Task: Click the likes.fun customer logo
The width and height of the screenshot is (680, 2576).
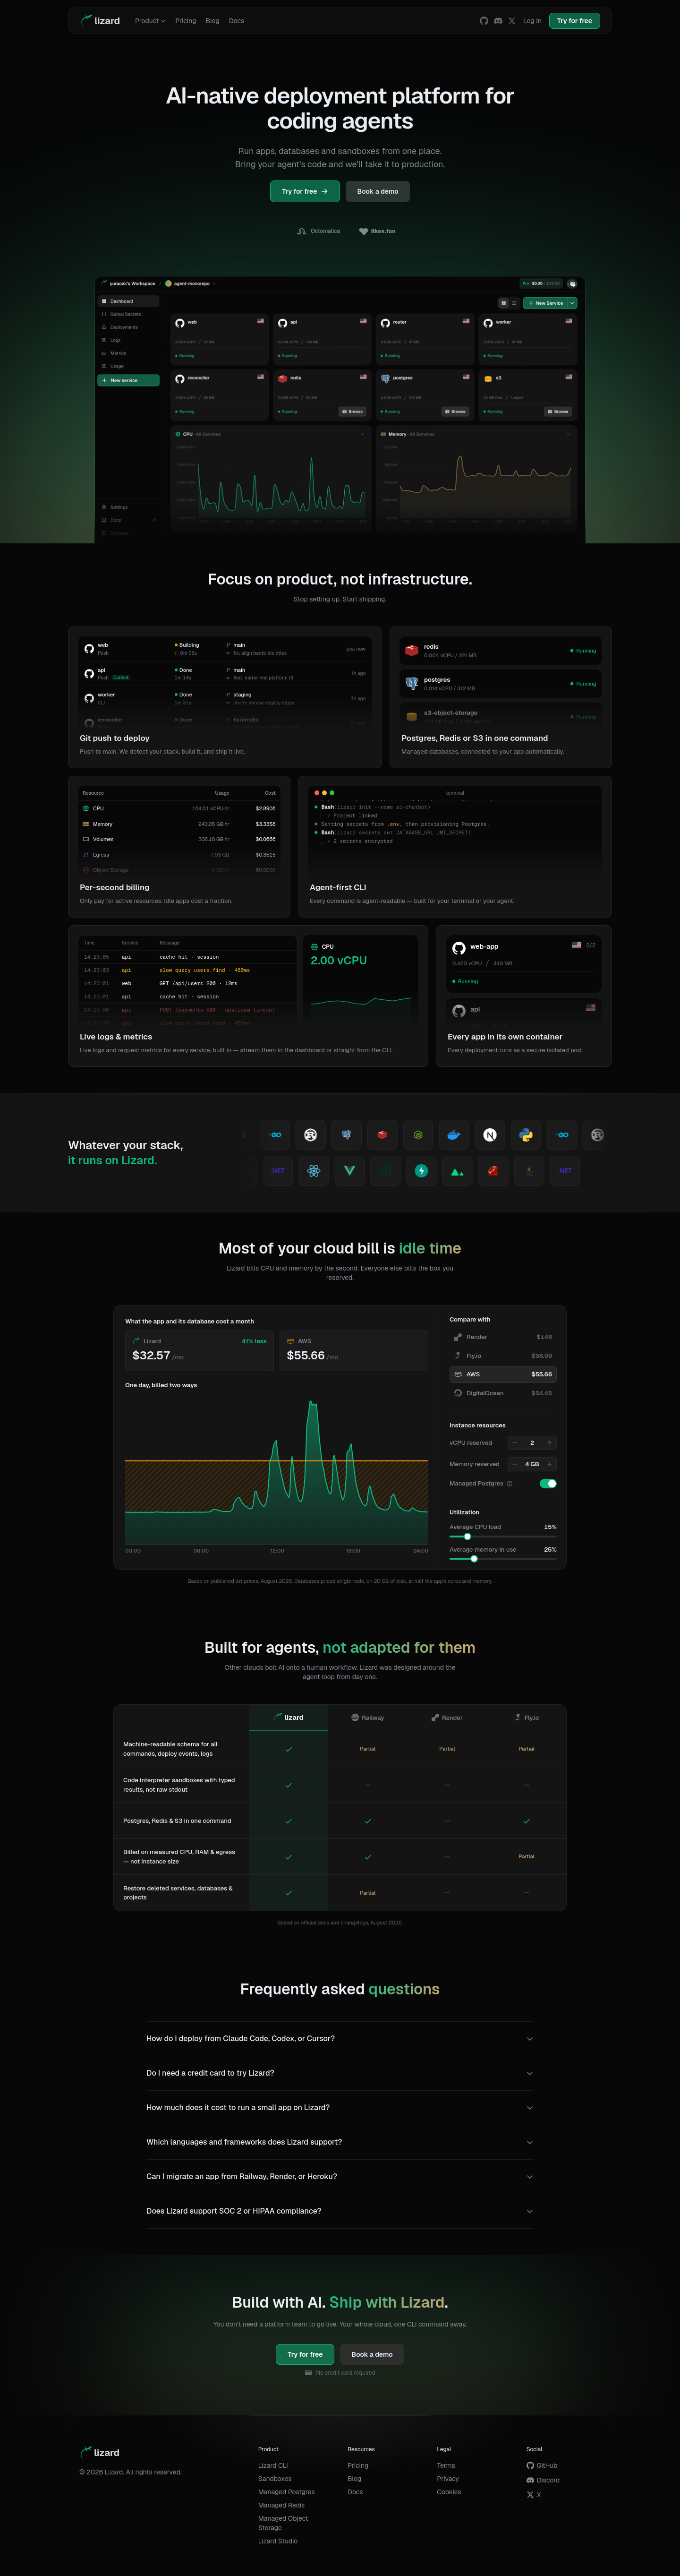Action: coord(378,231)
